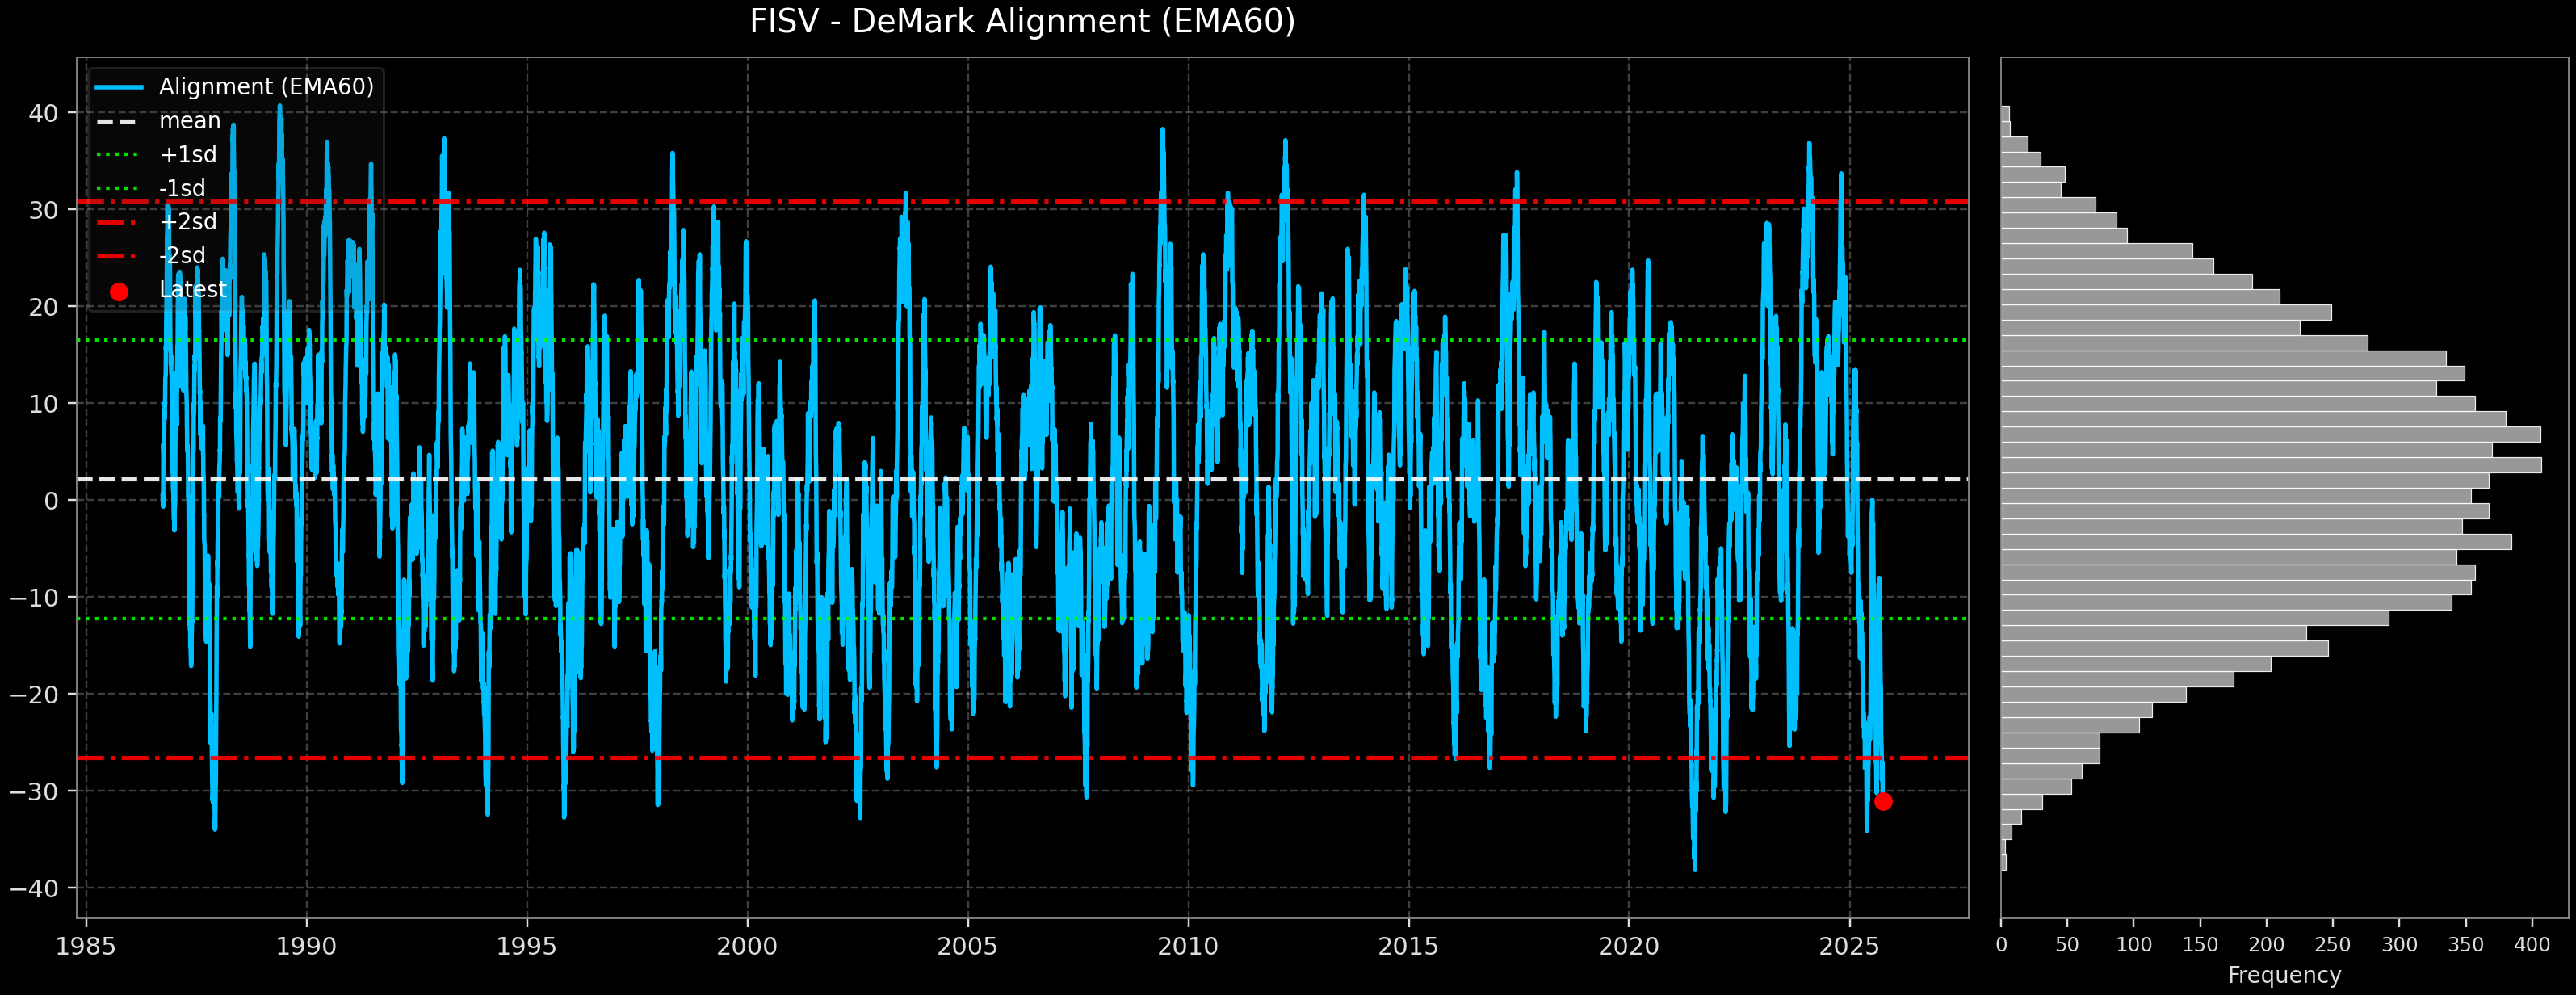The height and width of the screenshot is (995, 2576).
Task: Click the red Latest data point marker
Action: click(1883, 801)
